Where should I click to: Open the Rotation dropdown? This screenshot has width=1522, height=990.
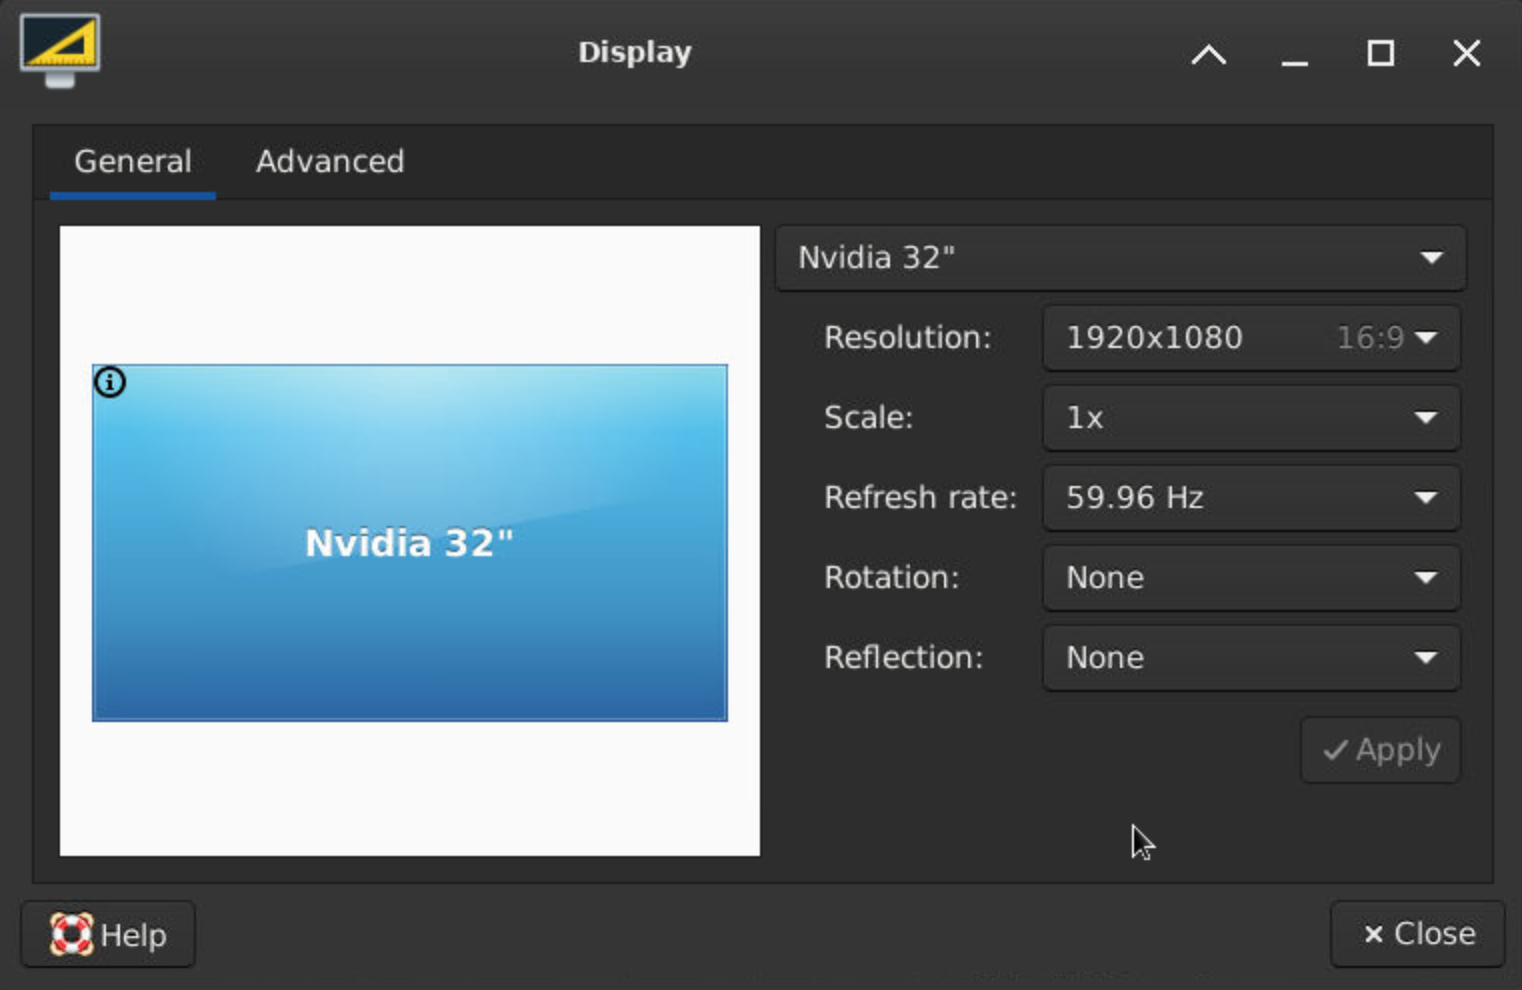[x=1250, y=578]
